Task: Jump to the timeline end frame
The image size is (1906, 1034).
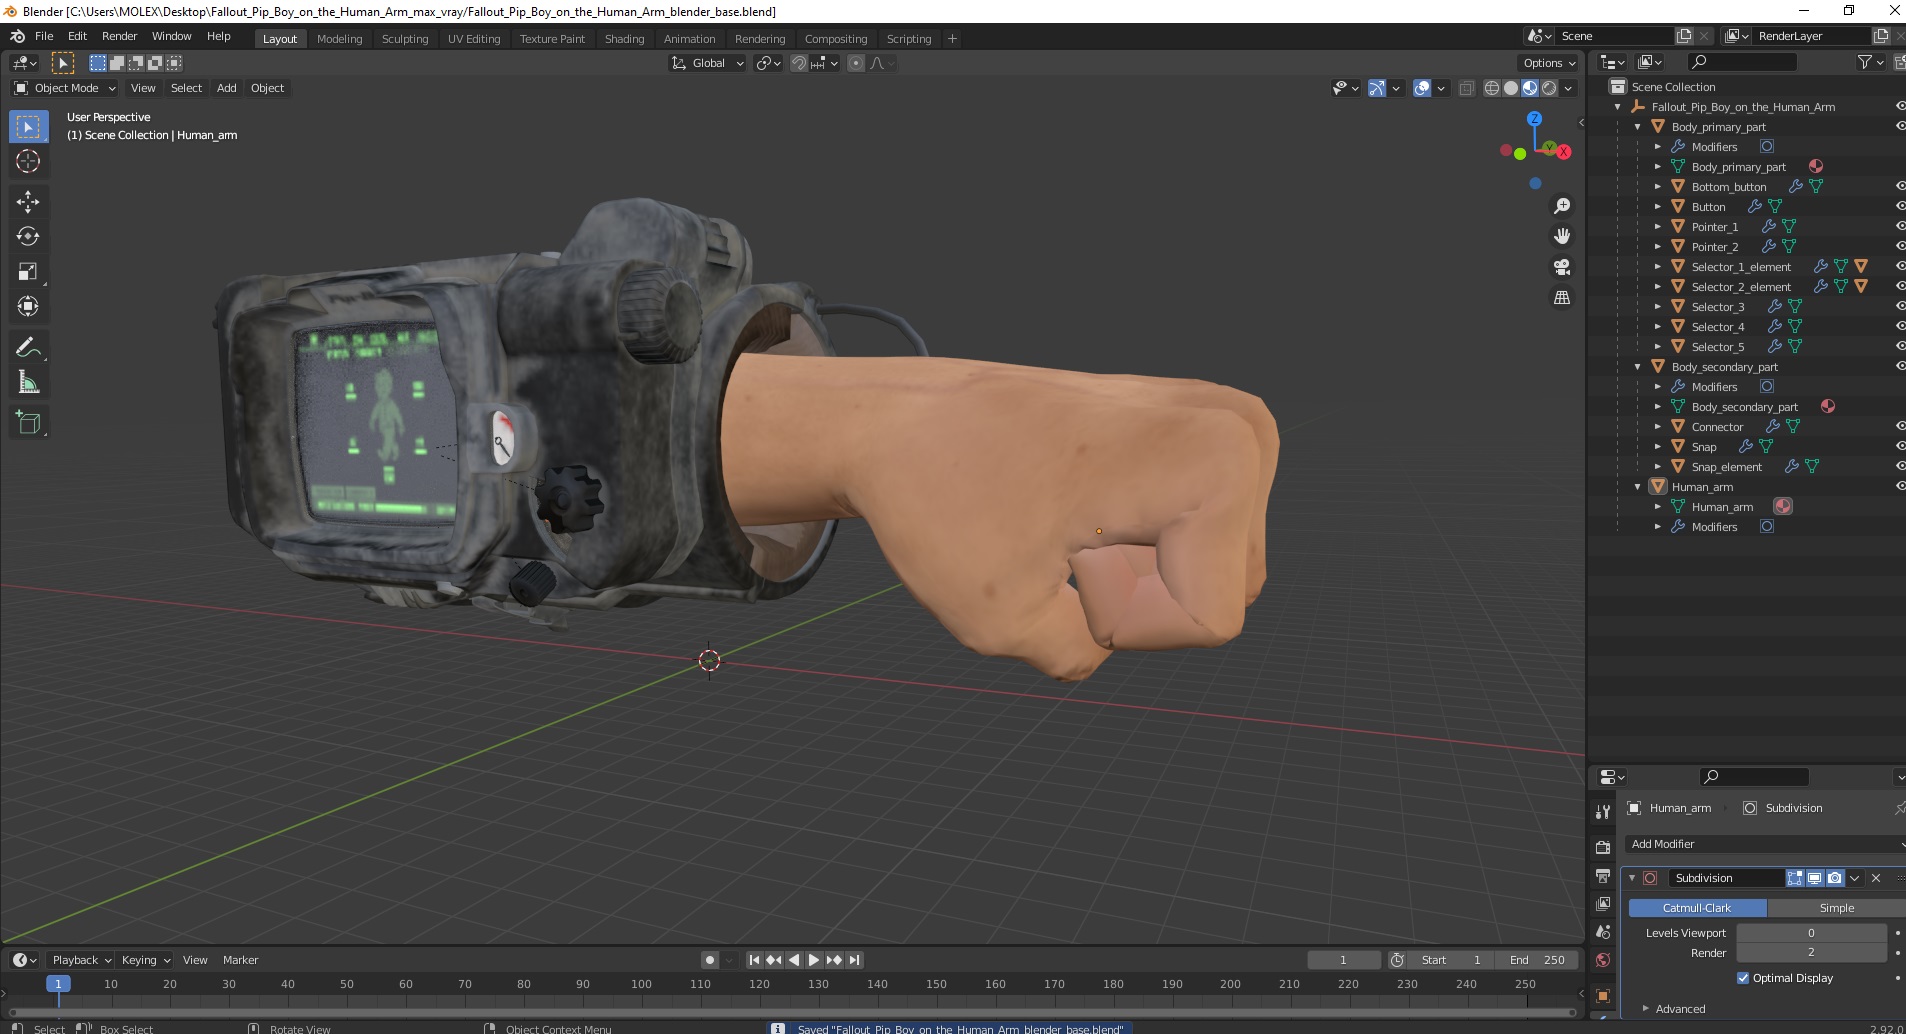Action: pyautogui.click(x=855, y=960)
